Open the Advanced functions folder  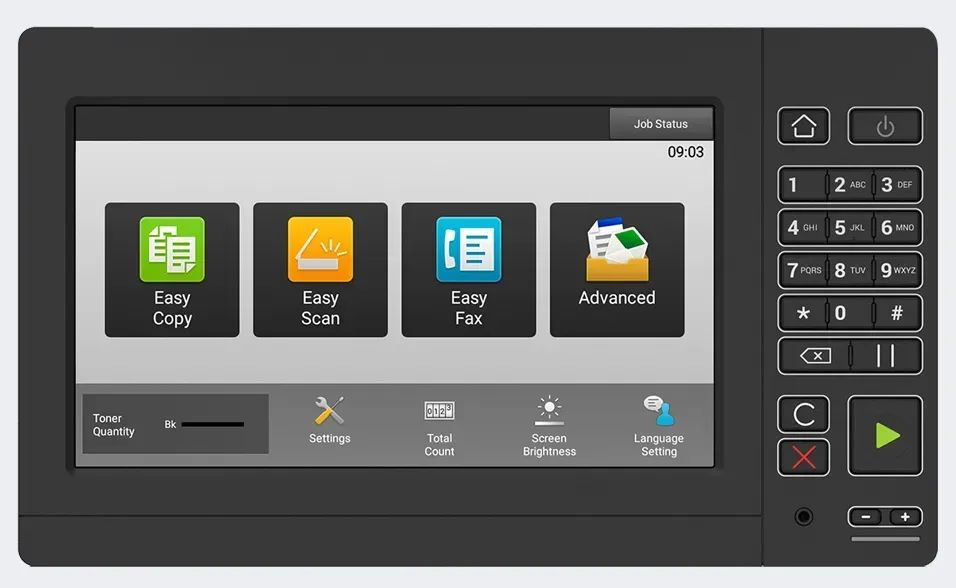click(616, 269)
